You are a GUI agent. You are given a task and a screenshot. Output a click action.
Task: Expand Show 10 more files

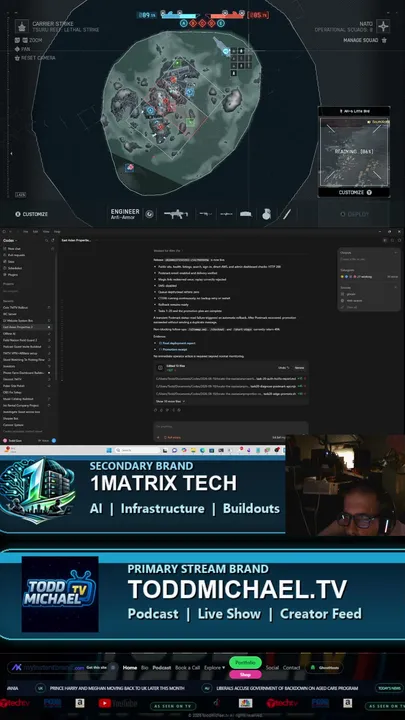(170, 401)
